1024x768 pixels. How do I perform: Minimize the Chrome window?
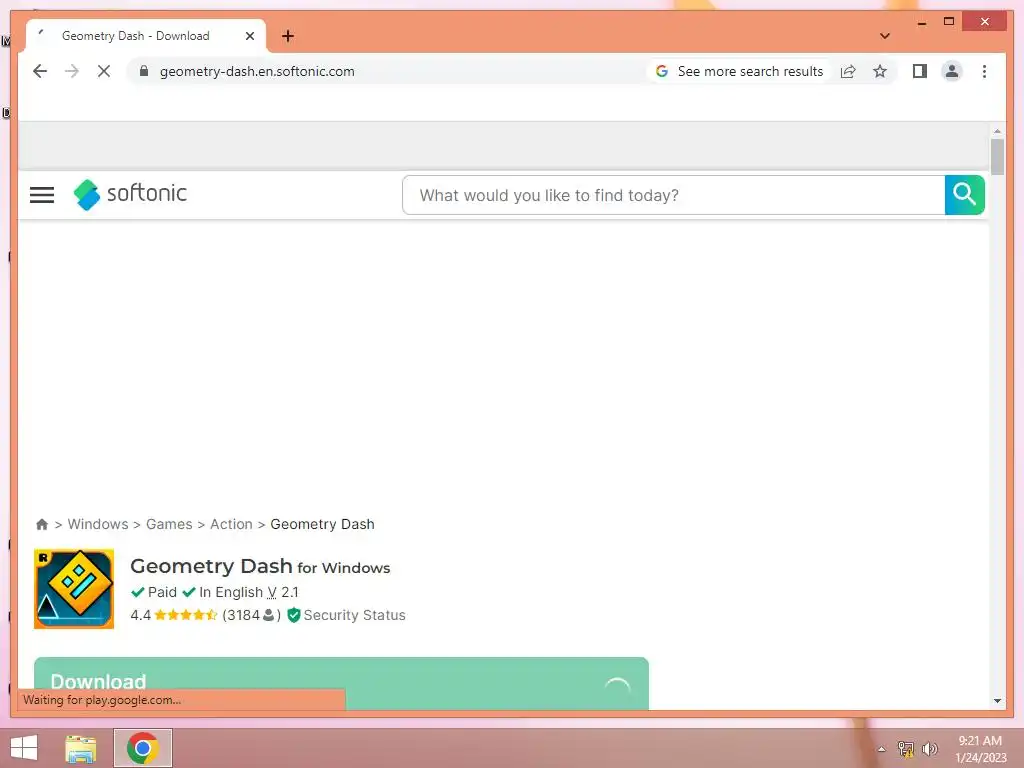[x=921, y=22]
